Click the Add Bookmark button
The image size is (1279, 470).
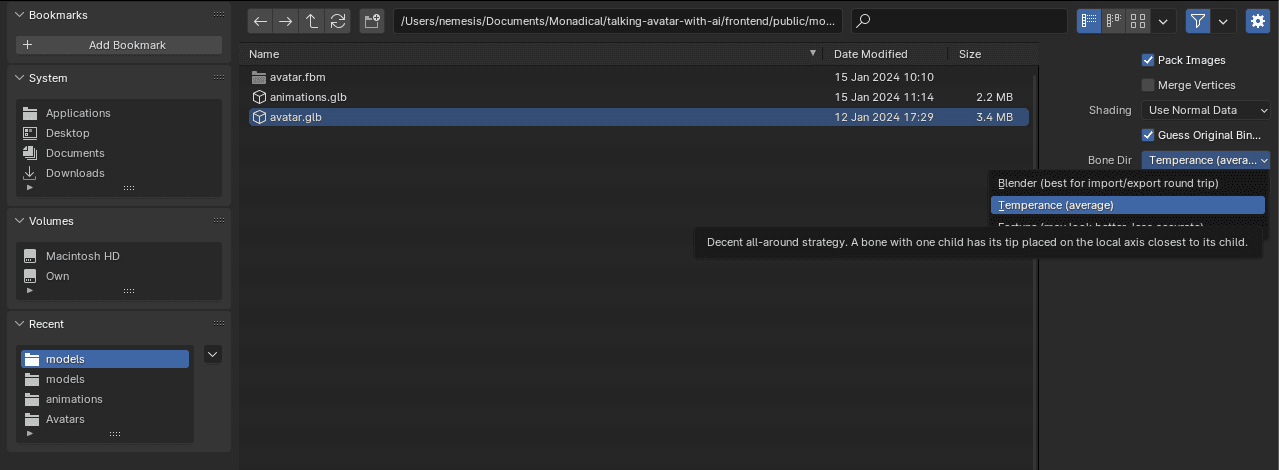(119, 45)
